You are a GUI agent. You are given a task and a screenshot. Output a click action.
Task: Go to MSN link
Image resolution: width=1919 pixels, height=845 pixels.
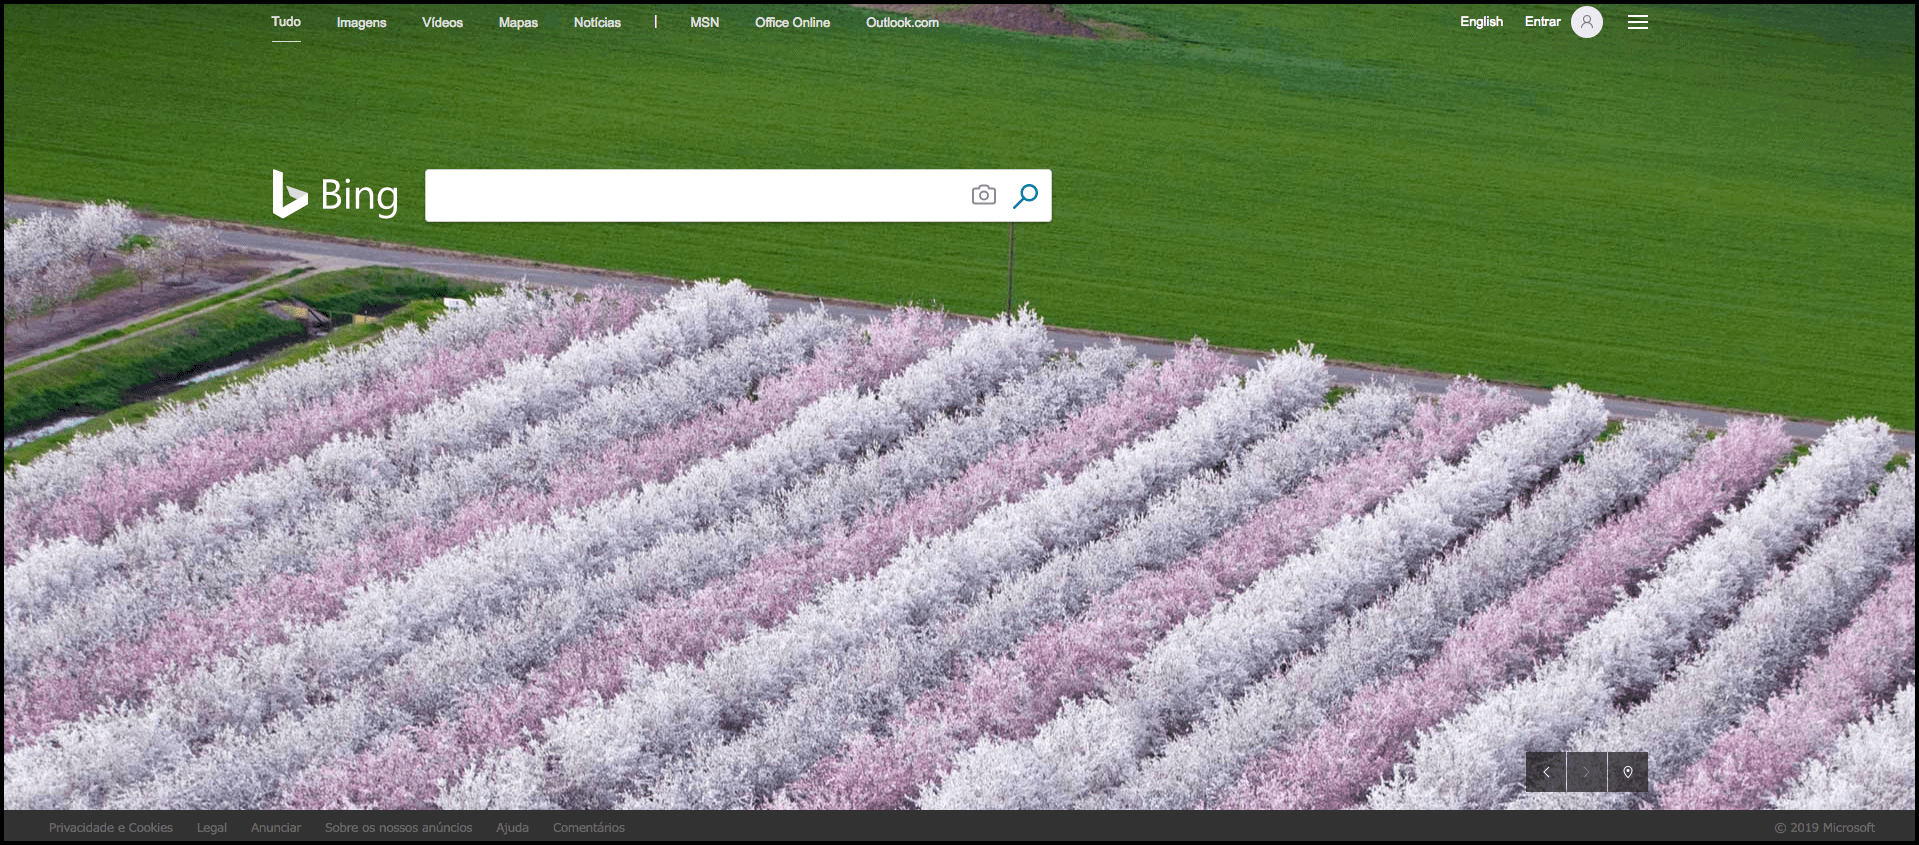[705, 22]
